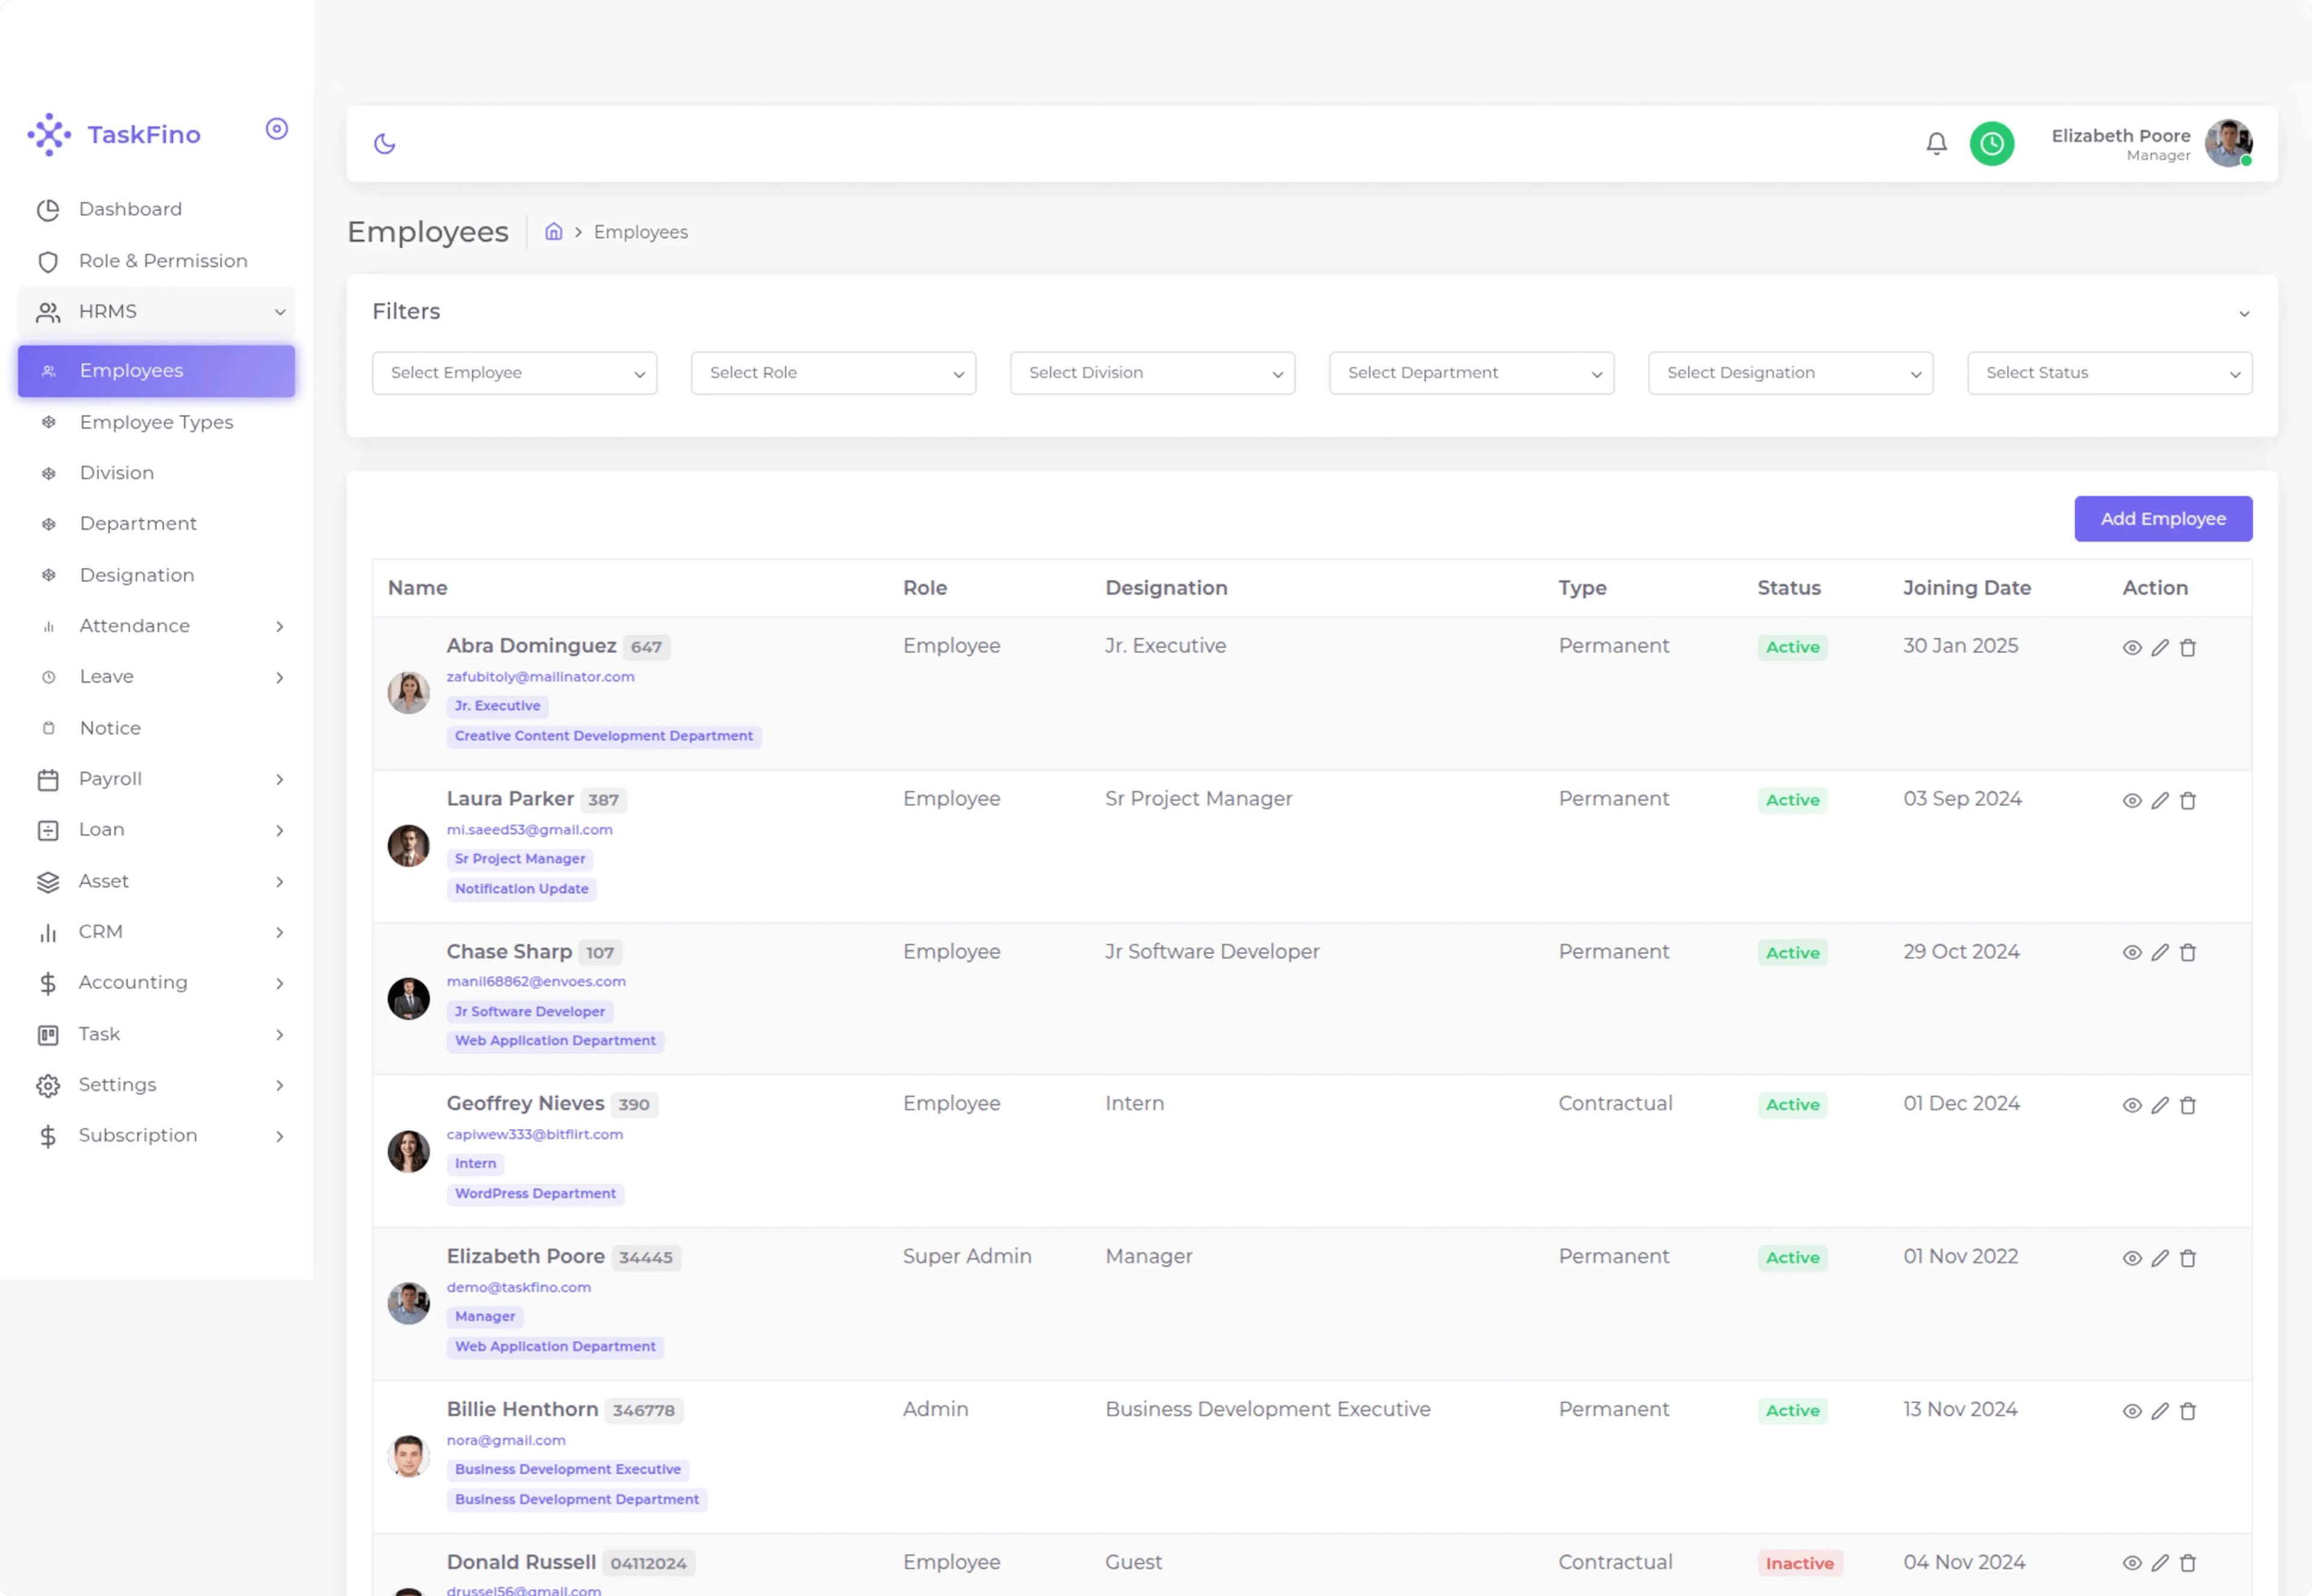Open Select Department dropdown
The image size is (2312, 1596).
point(1471,373)
